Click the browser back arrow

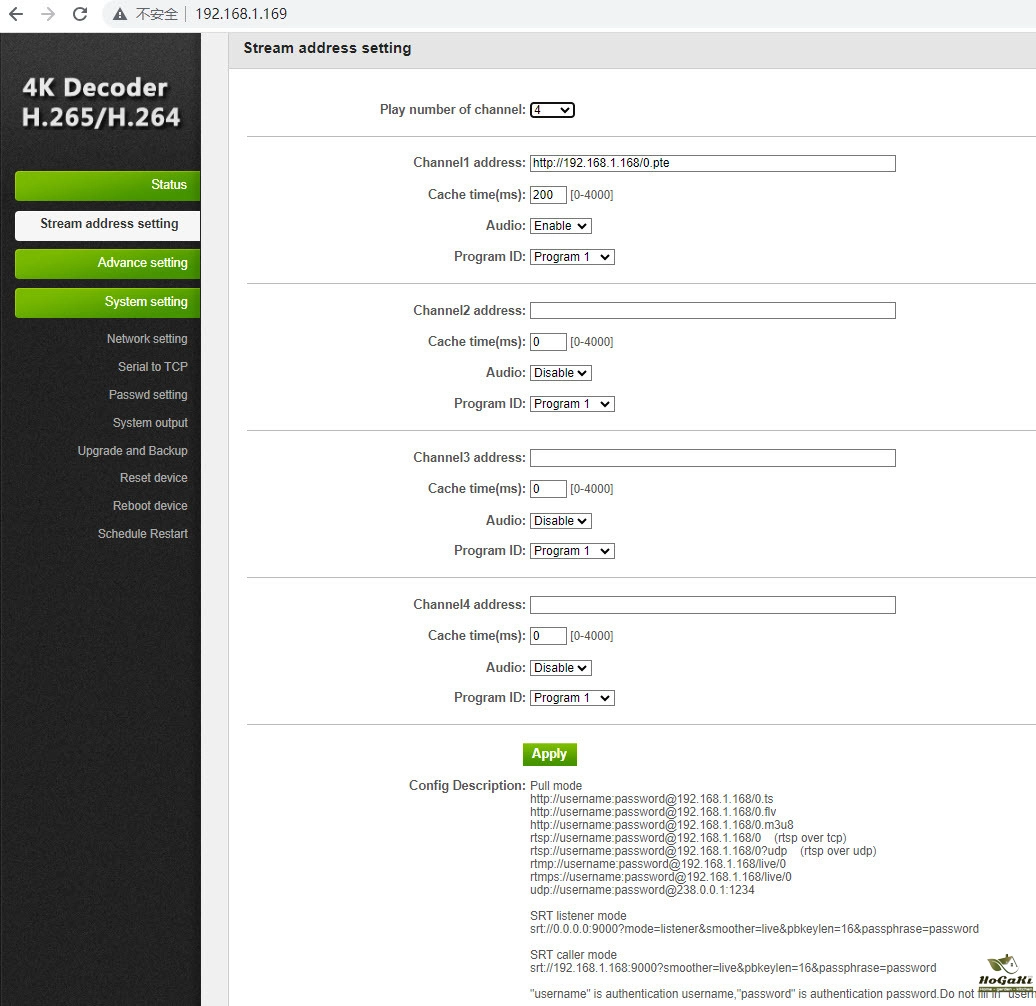click(x=16, y=14)
